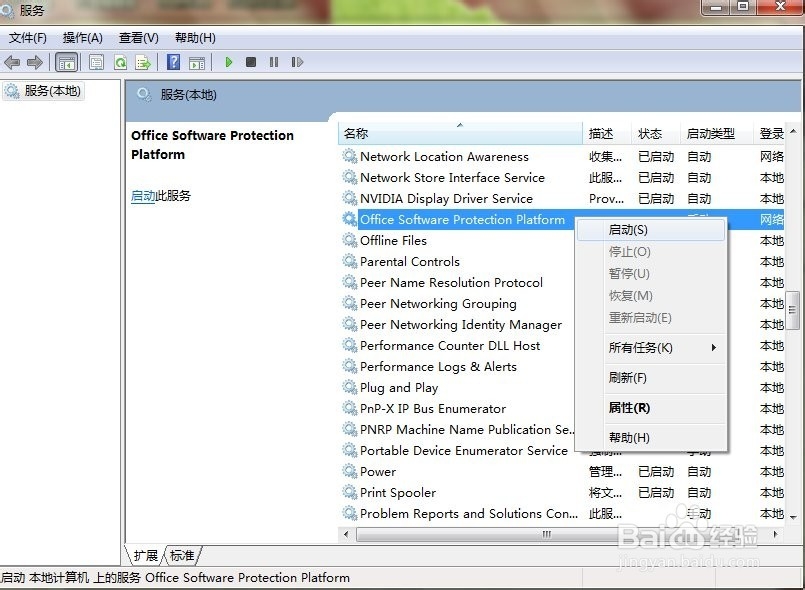805x590 pixels.
Task: Click the horizontal scroll left arrow
Action: pos(346,534)
